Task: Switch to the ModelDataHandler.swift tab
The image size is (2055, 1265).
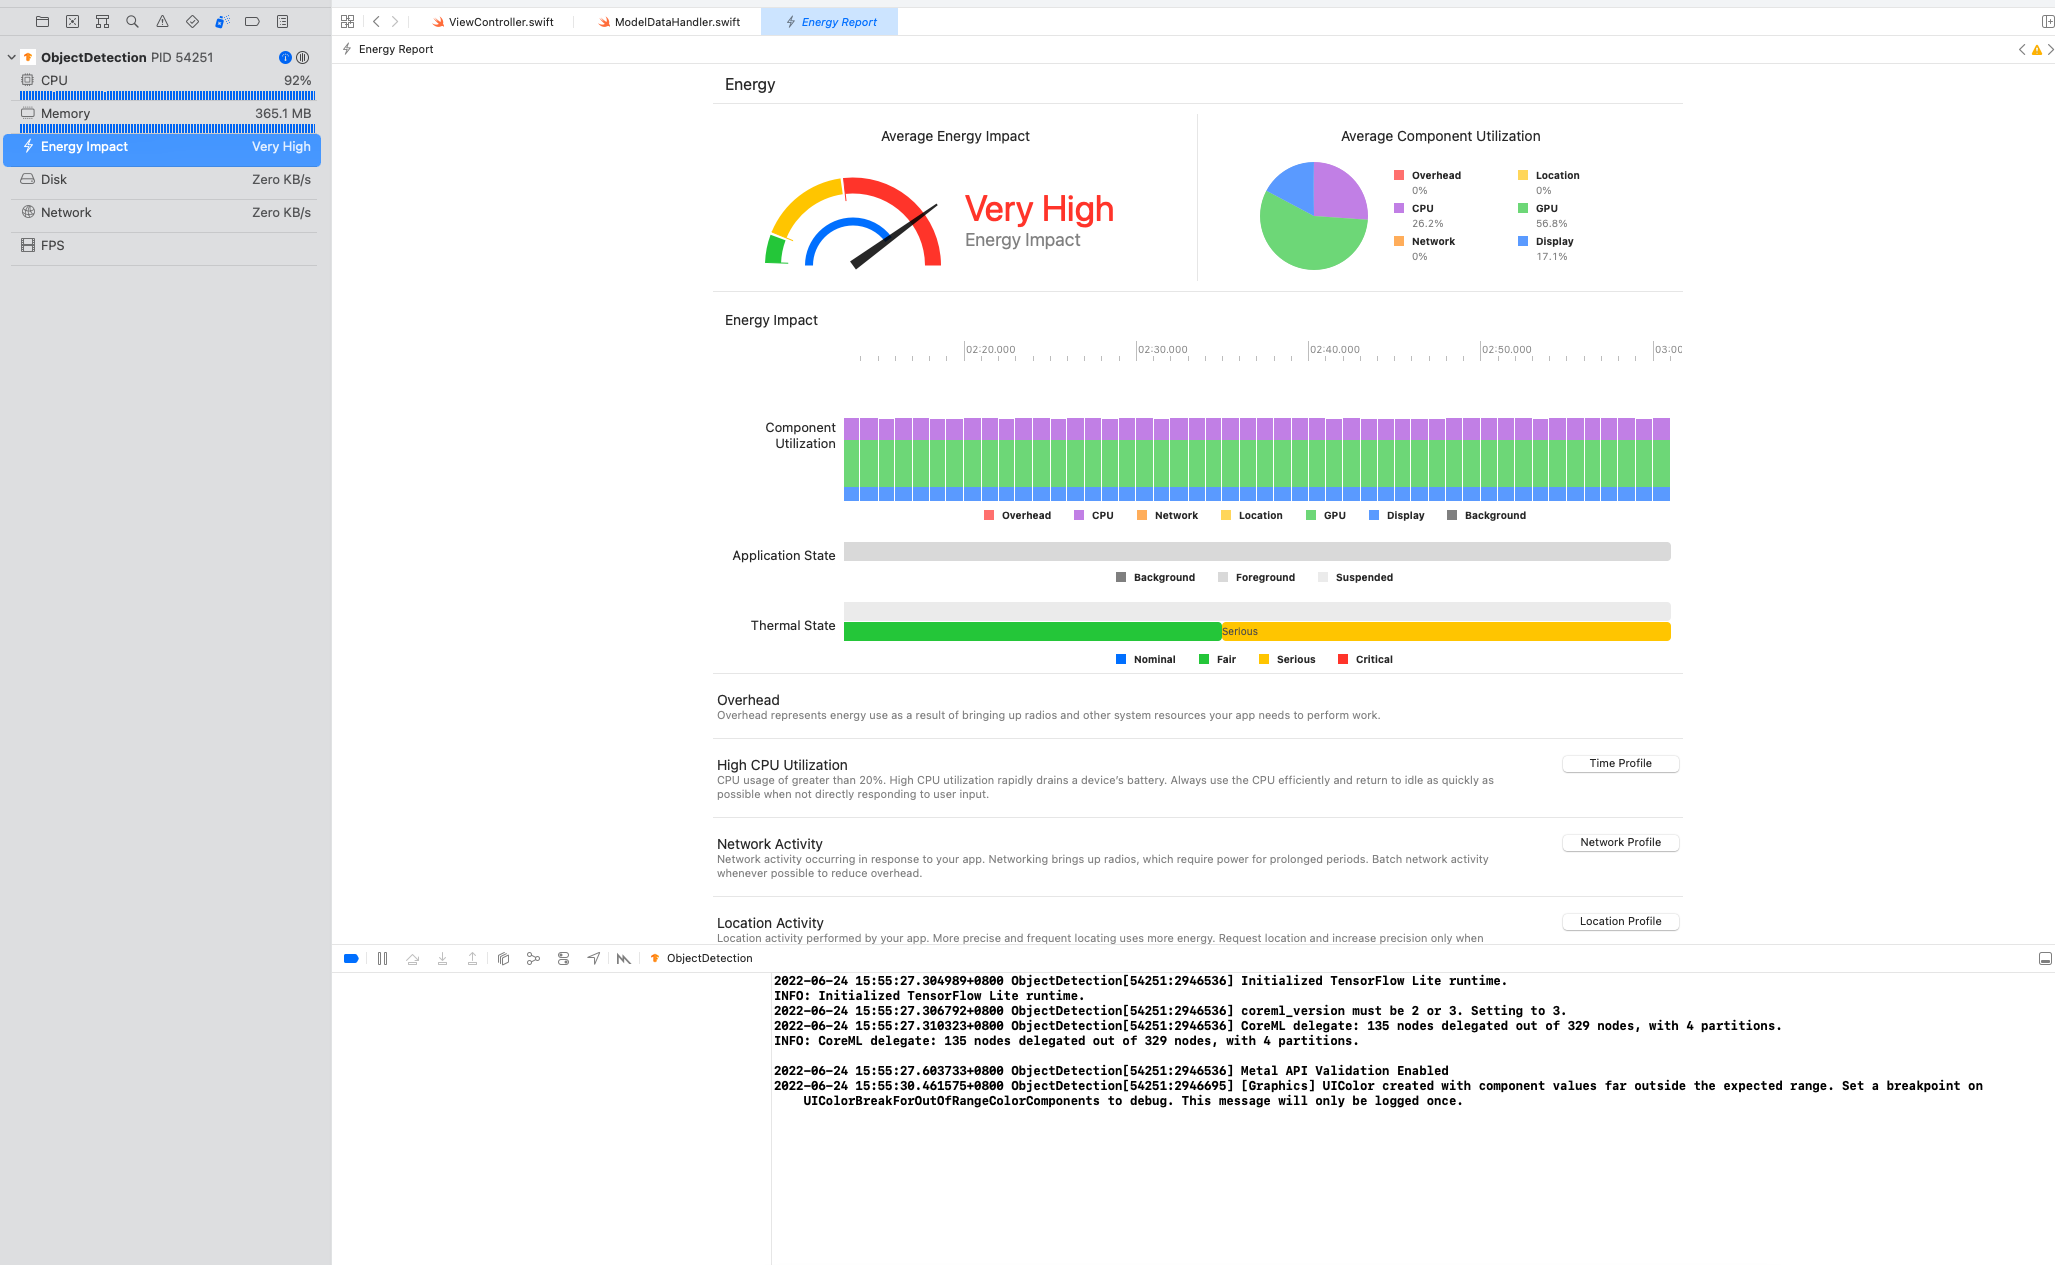Action: pos(668,21)
